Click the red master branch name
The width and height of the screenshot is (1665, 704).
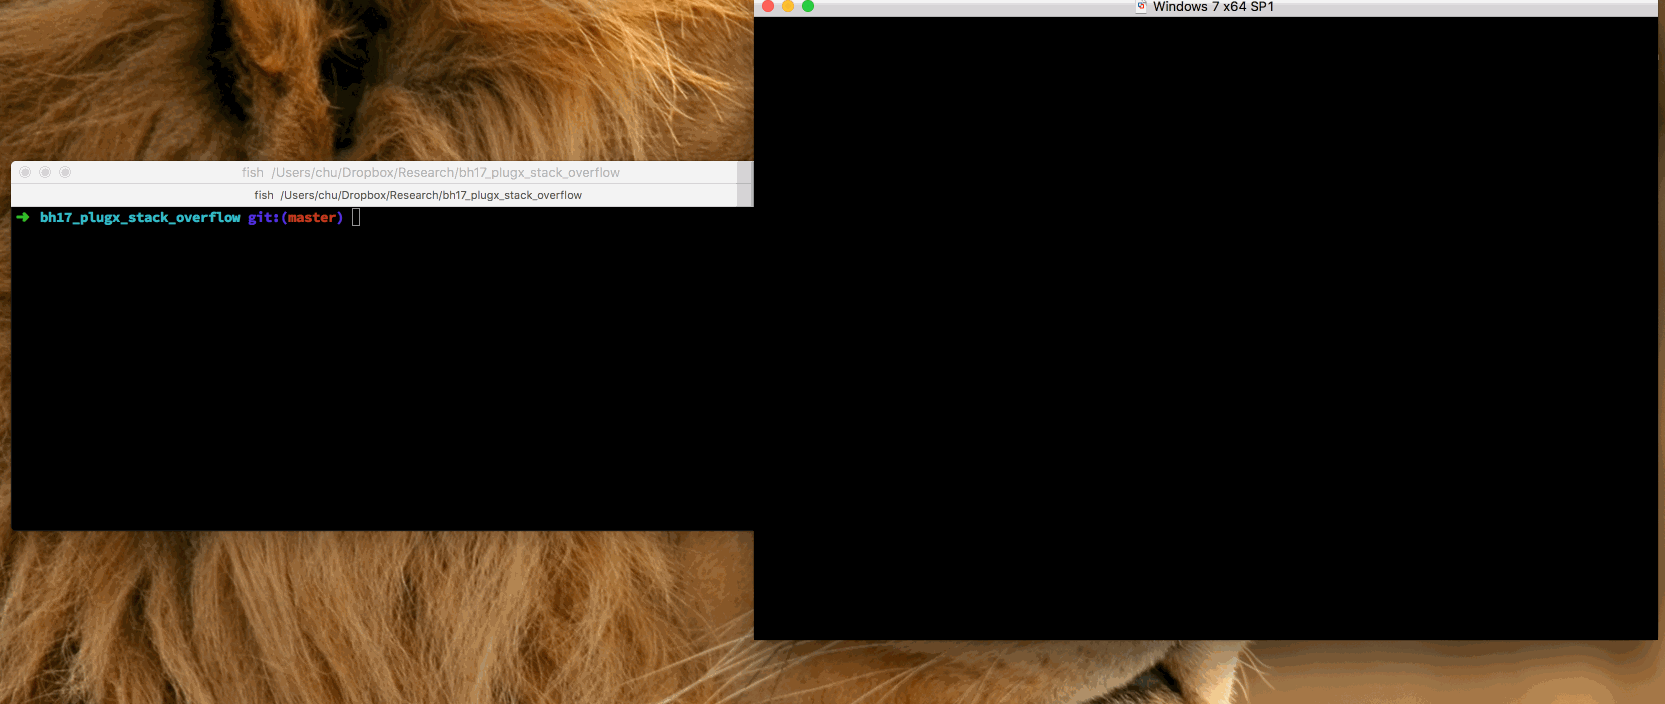311,217
